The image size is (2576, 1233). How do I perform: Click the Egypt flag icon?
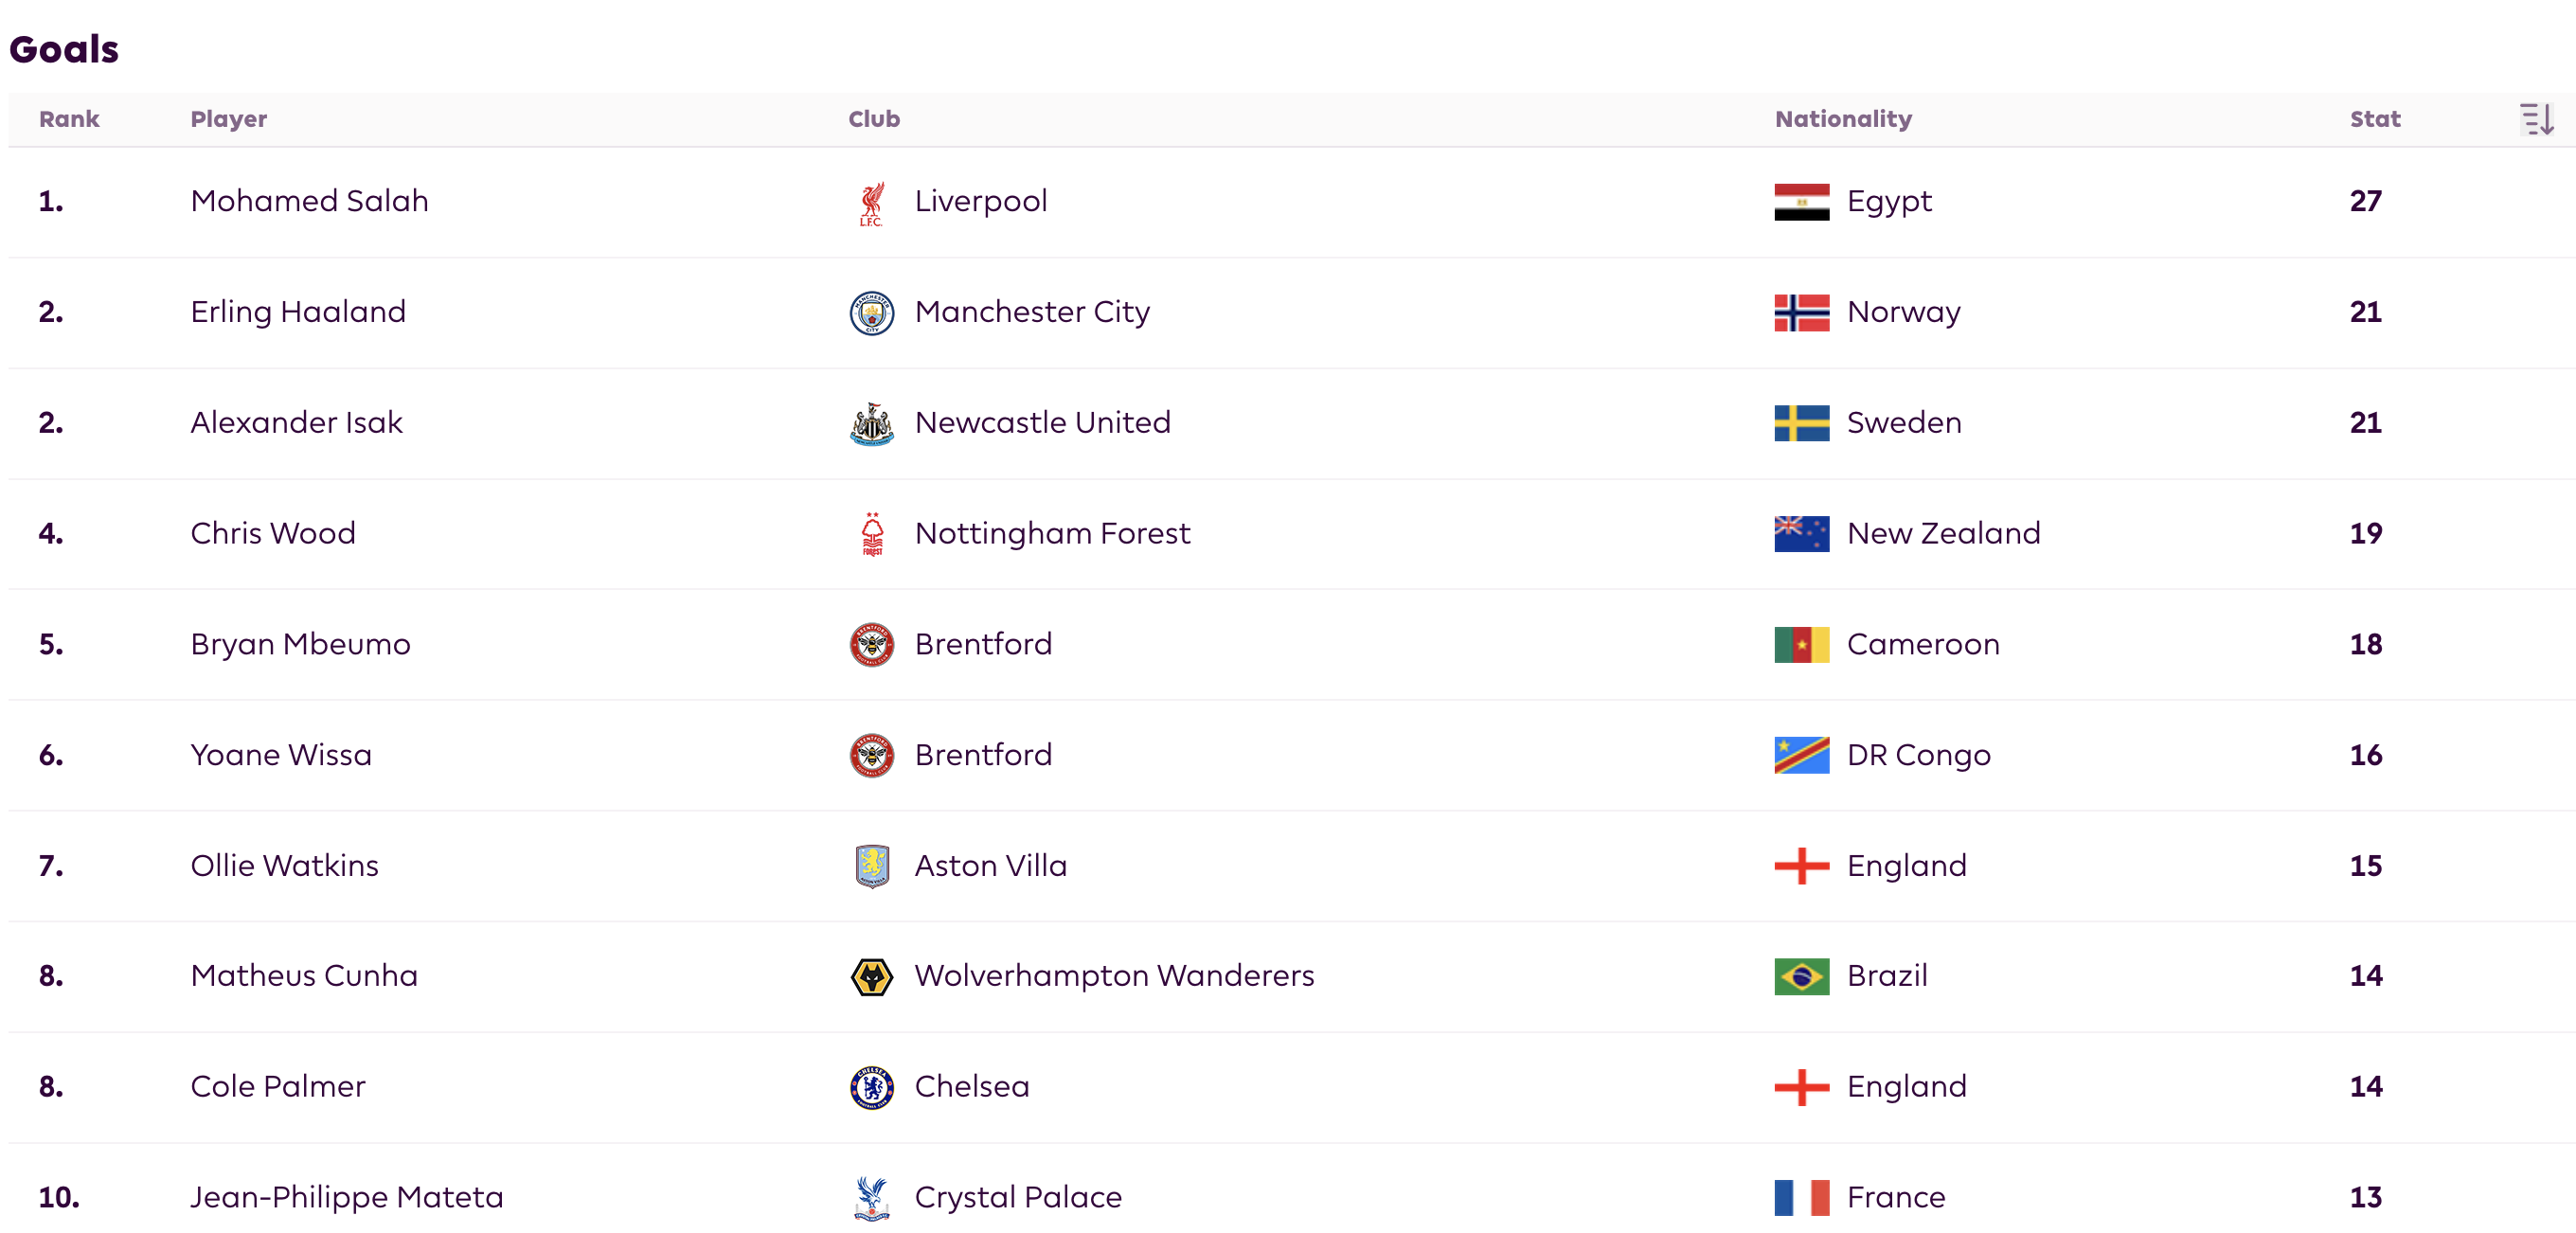(x=1801, y=202)
